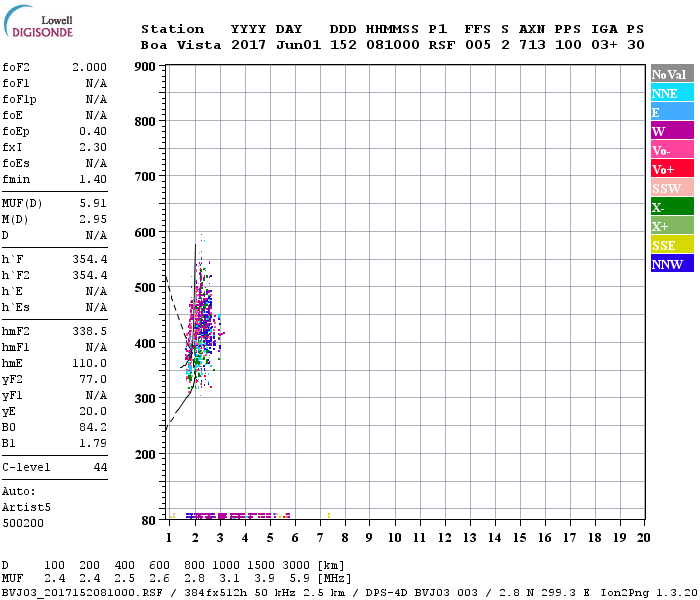Screen dimensions: 700x600
Task: Click the C-level value 44
Action: pyautogui.click(x=100, y=467)
